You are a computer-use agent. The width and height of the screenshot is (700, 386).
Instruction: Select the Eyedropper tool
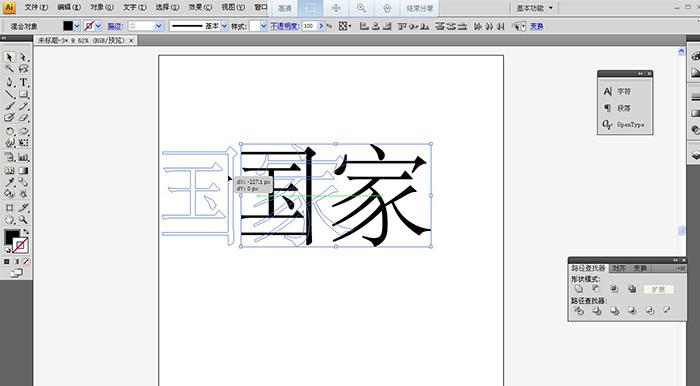click(x=9, y=182)
